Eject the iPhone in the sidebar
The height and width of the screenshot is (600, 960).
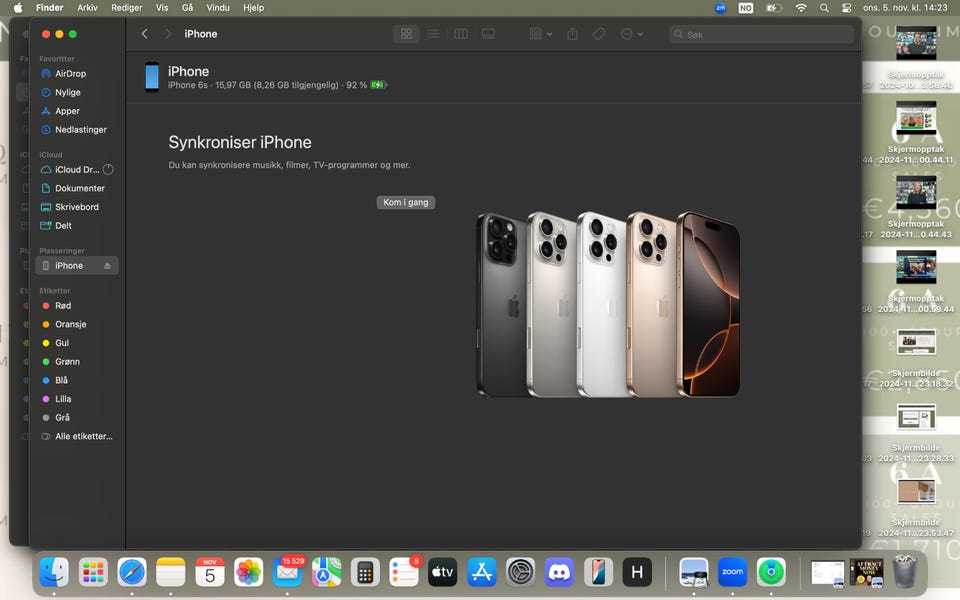point(108,266)
